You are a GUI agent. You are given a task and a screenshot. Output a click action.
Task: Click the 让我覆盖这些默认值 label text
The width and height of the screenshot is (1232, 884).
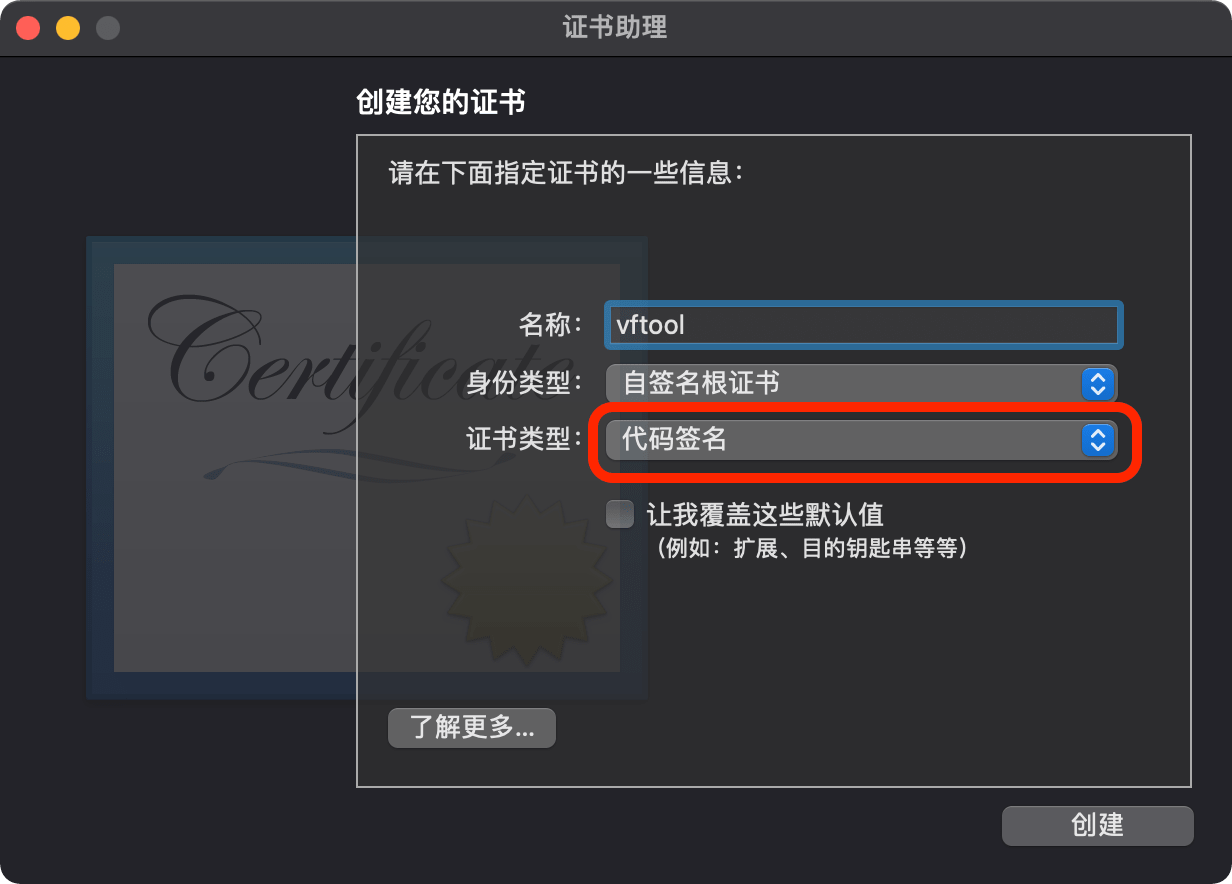coord(765,515)
